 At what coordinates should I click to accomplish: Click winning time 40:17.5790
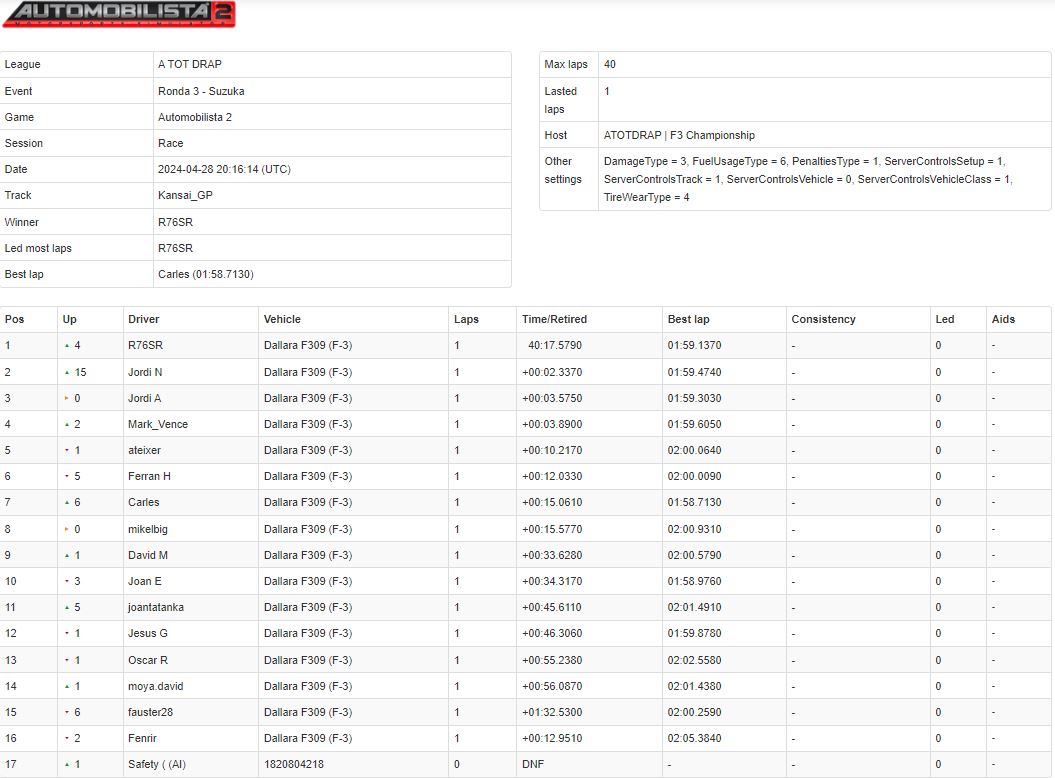pos(555,345)
